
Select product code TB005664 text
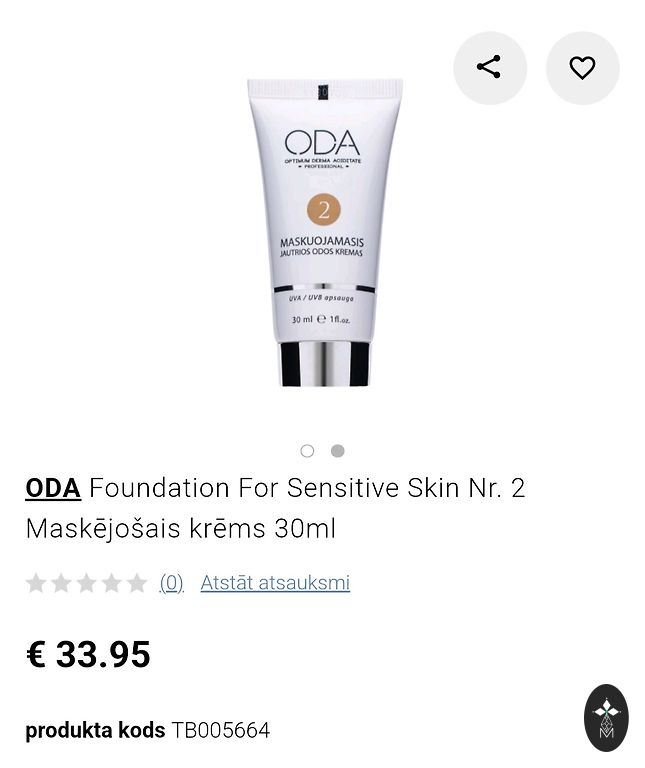tap(220, 730)
